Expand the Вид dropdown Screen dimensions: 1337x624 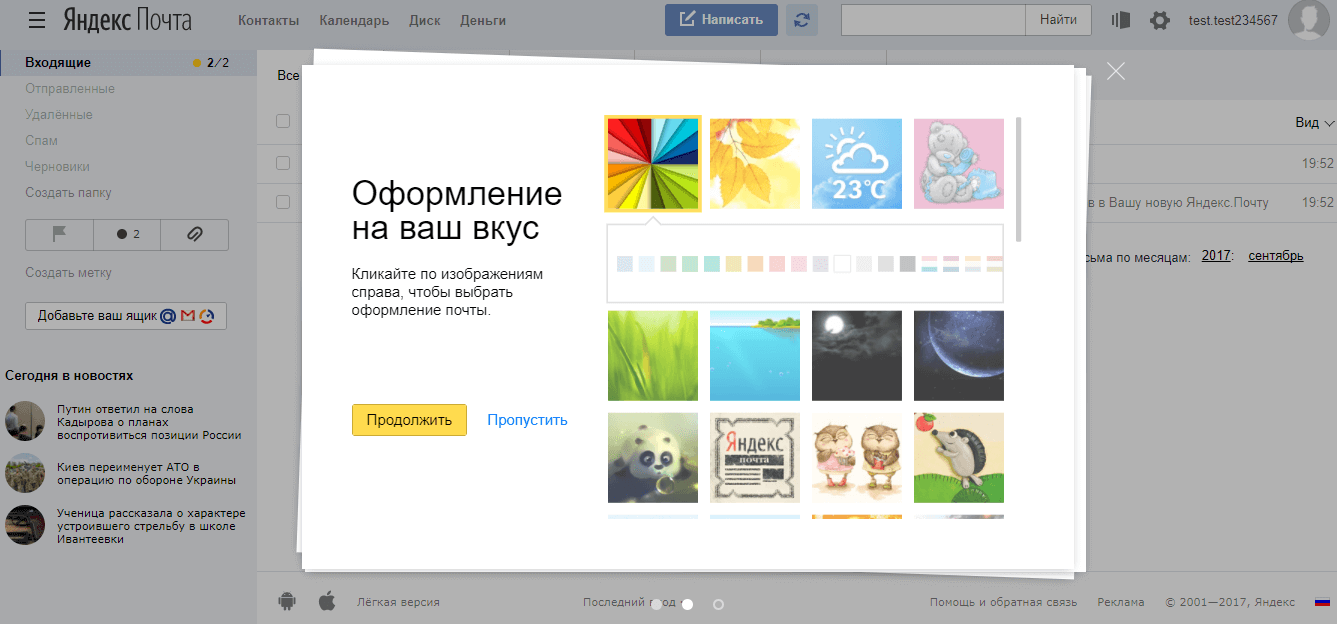1314,122
